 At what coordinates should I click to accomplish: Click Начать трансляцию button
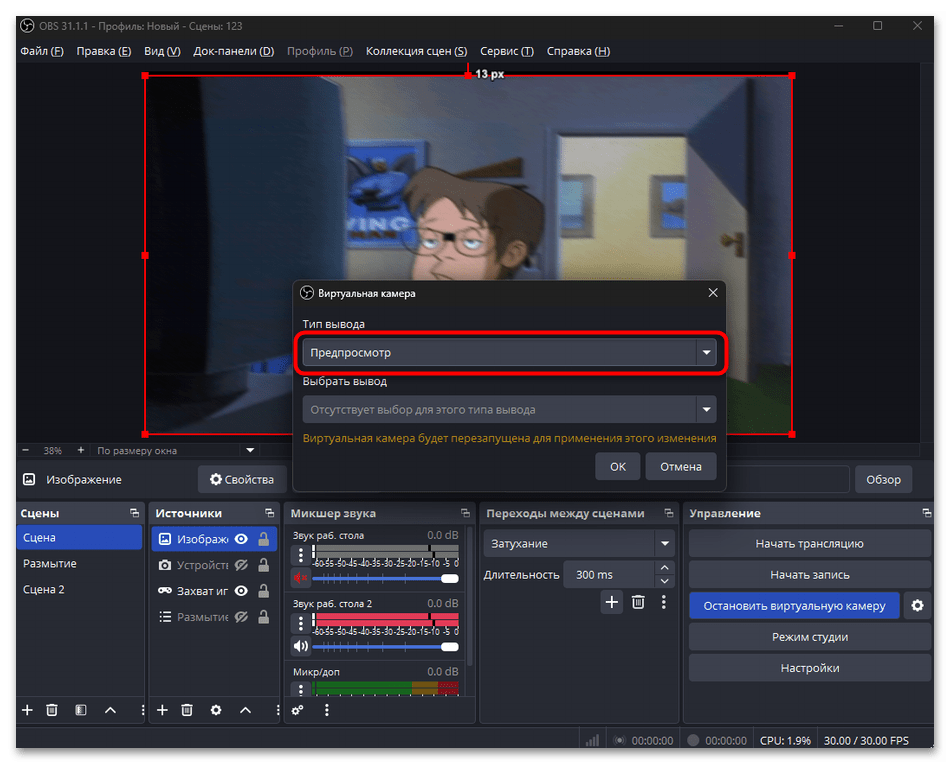809,543
